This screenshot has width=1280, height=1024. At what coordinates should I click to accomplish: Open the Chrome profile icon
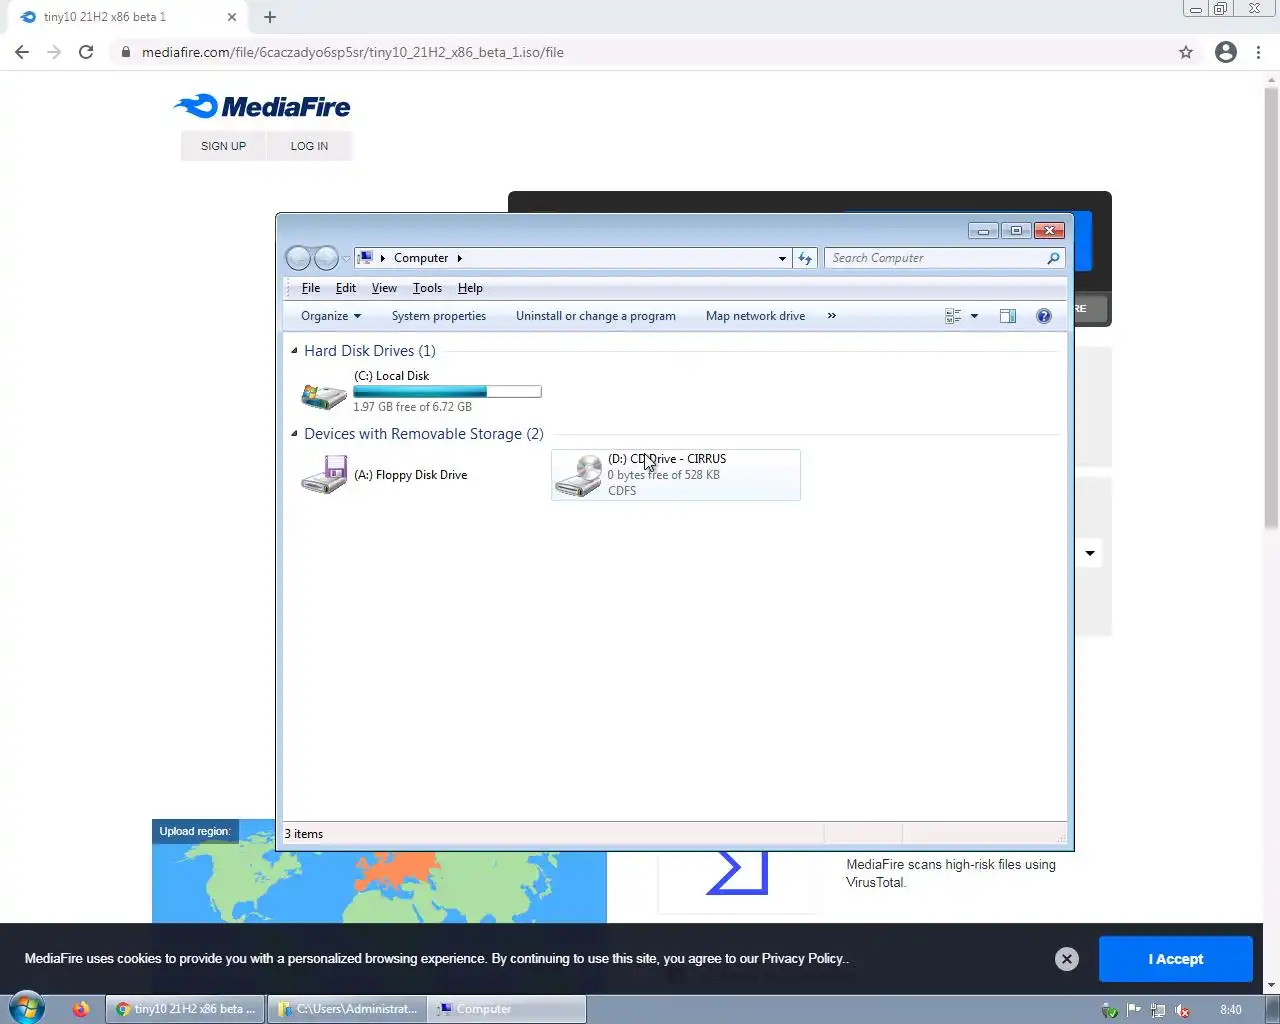[1226, 52]
